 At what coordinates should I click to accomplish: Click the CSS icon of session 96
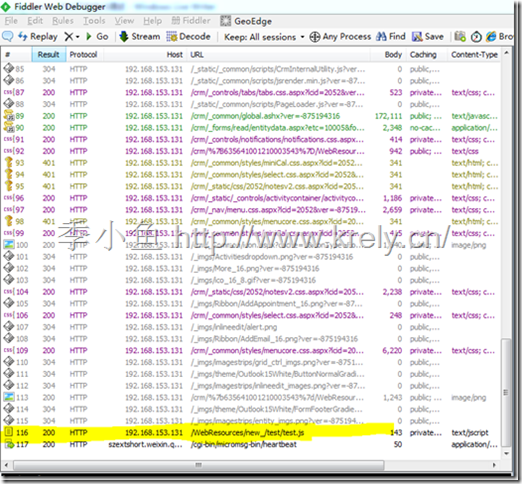8,198
